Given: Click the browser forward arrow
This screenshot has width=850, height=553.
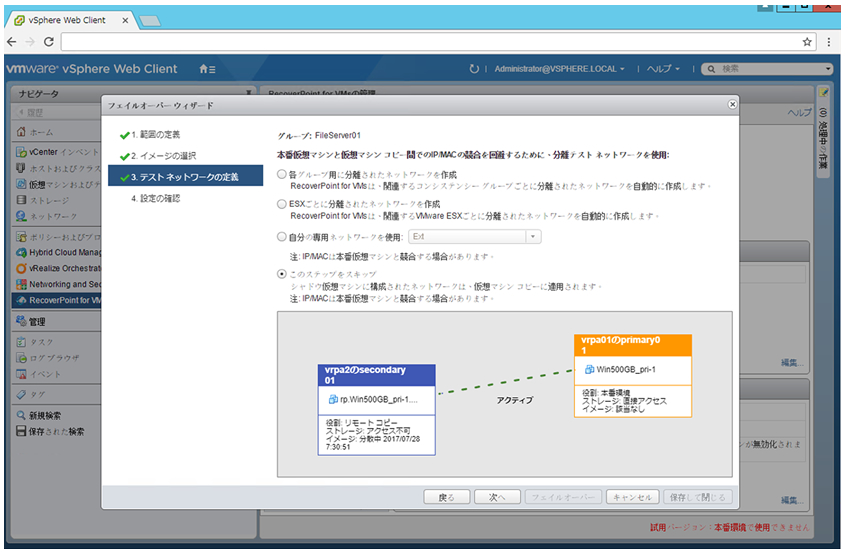Looking at the screenshot, I should coord(30,42).
